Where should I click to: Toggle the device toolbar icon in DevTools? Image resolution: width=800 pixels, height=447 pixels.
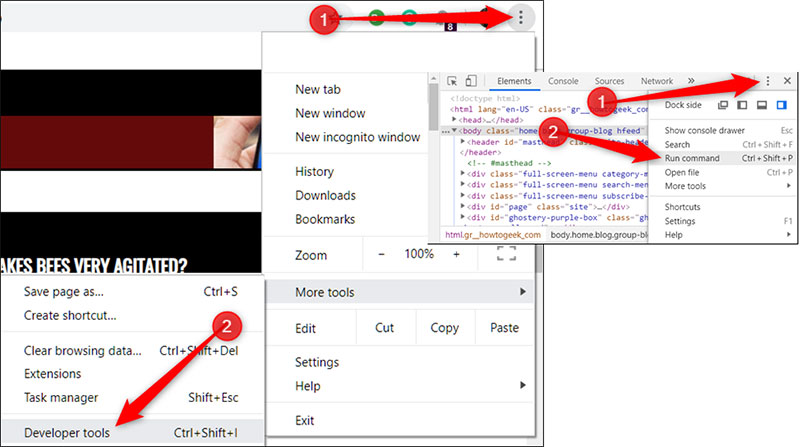point(470,81)
